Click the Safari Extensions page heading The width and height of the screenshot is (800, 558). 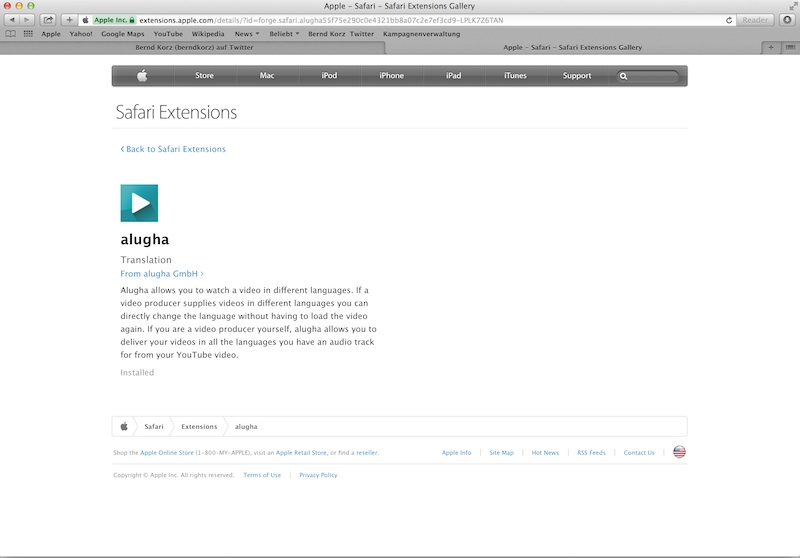[x=176, y=112]
